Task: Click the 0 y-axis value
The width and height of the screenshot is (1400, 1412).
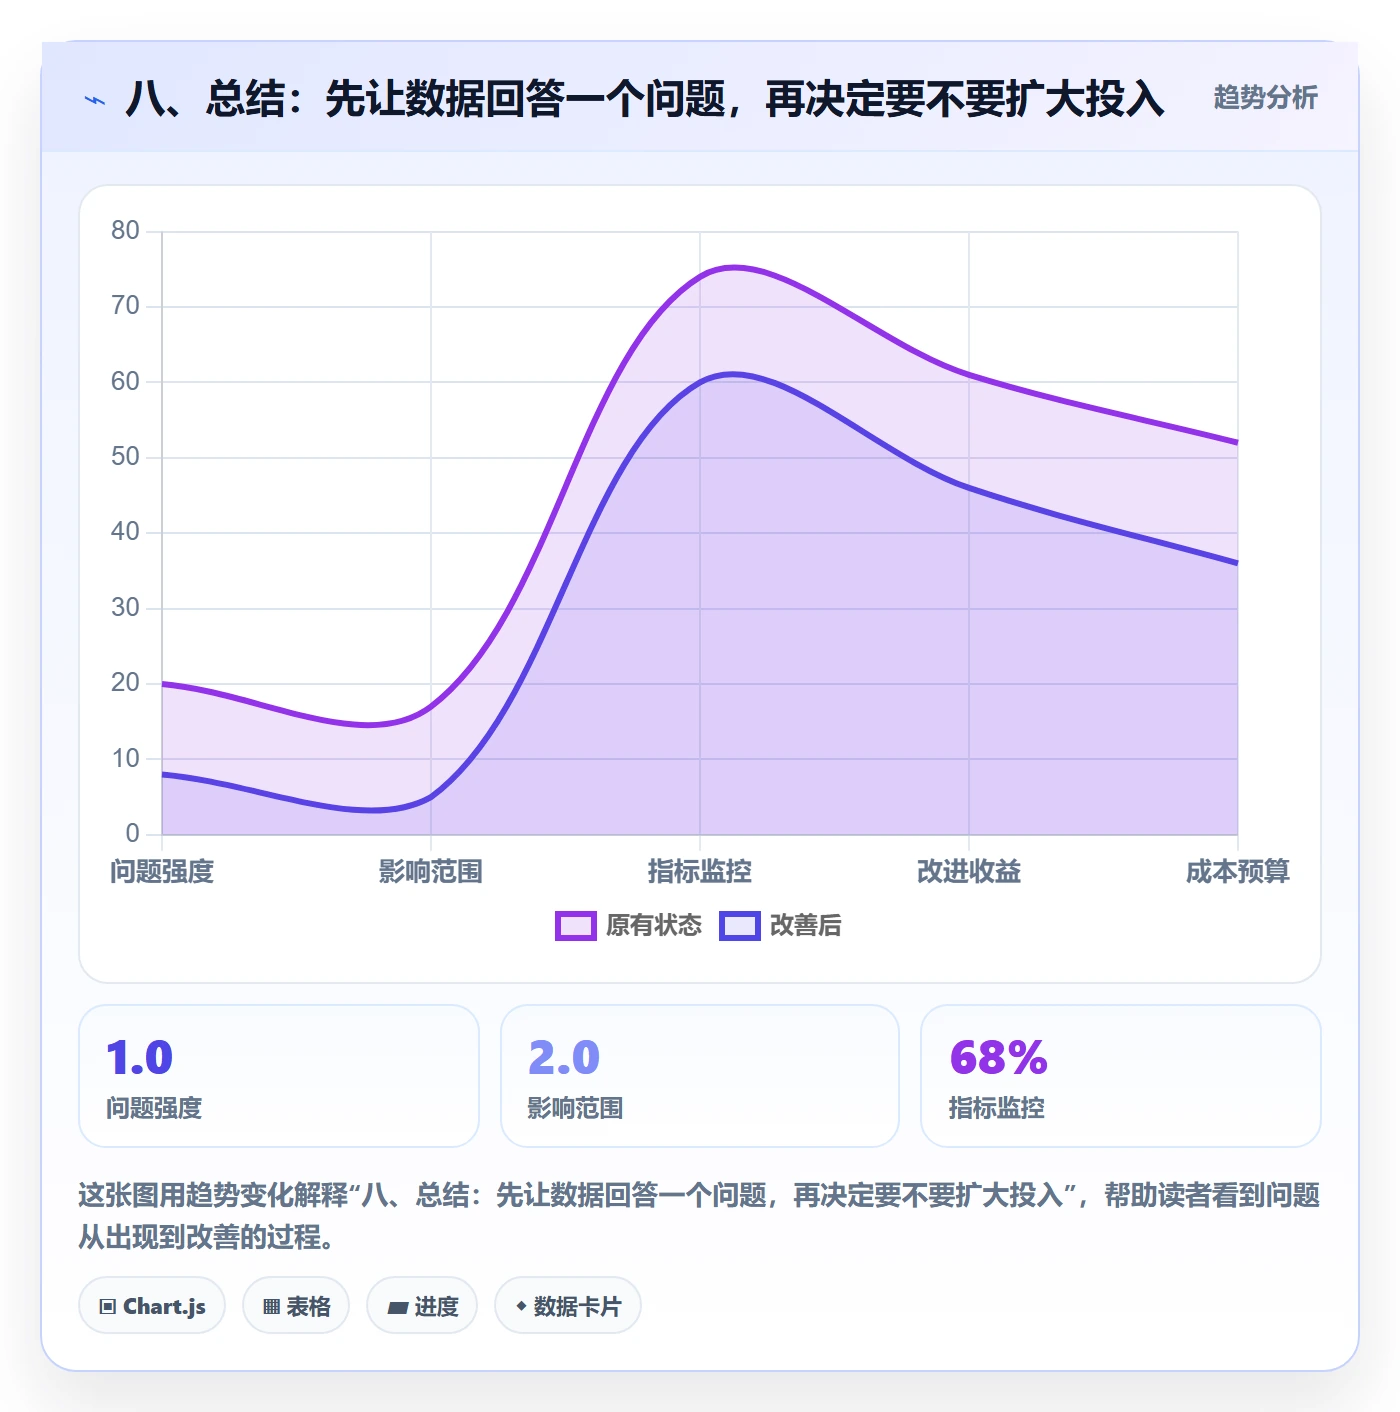Action: 132,833
